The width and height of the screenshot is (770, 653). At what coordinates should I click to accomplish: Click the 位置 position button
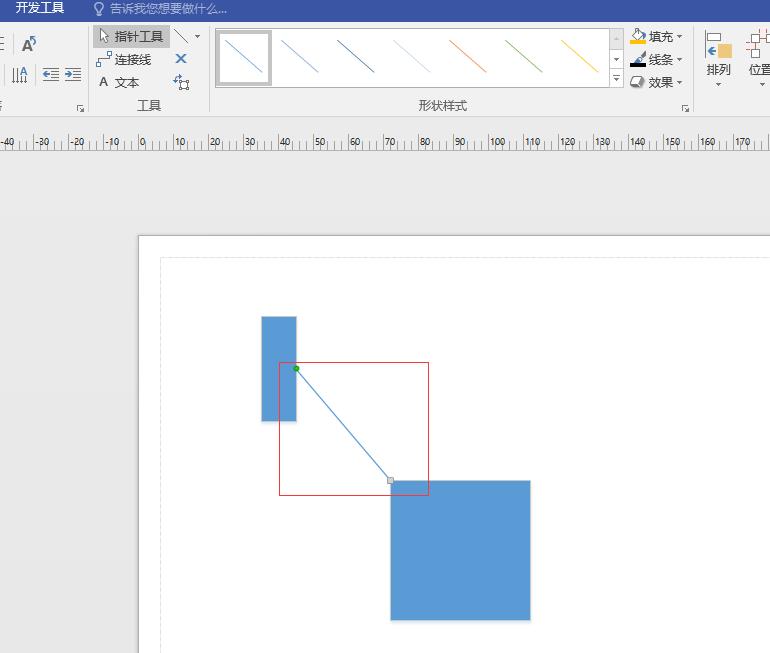pos(759,59)
